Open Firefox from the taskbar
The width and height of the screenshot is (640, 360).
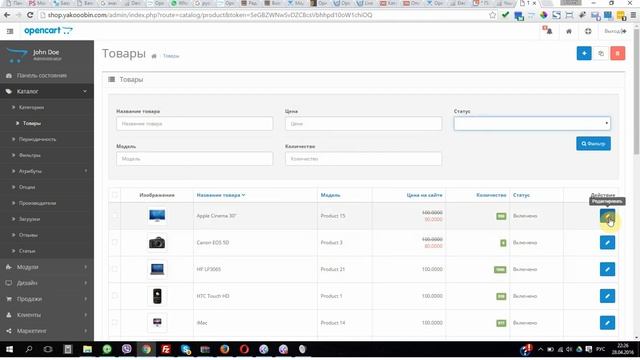224,349
